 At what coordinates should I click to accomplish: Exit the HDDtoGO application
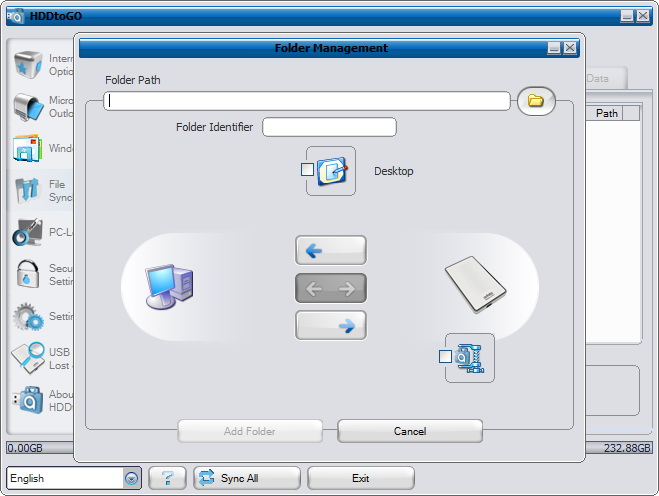point(361,478)
